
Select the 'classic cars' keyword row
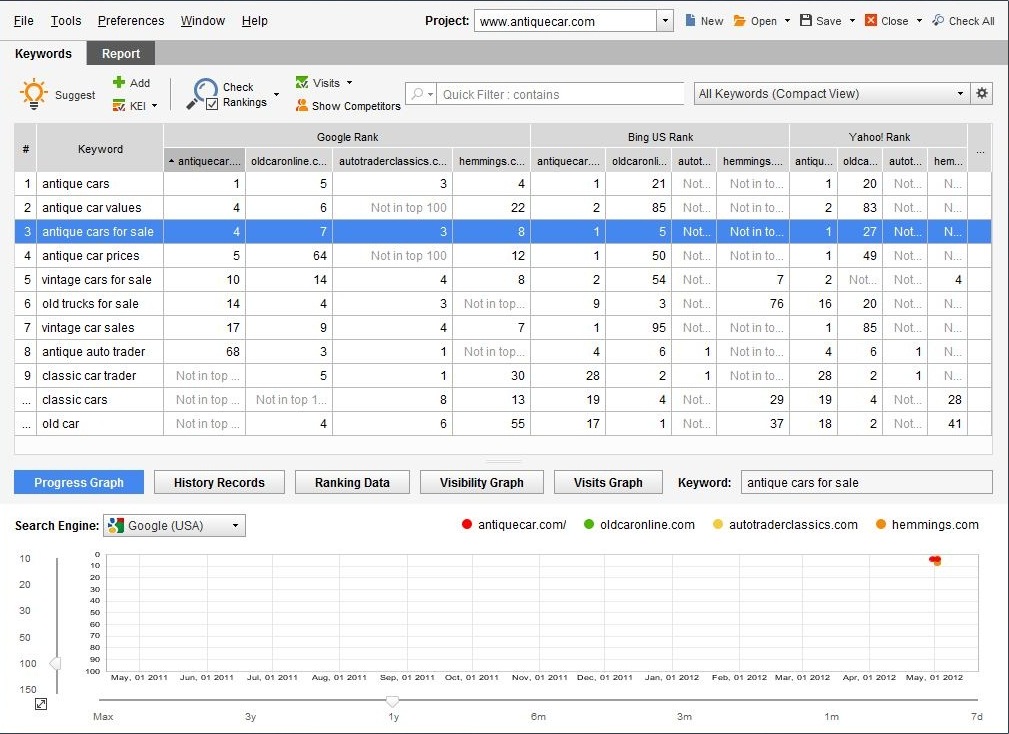click(503, 399)
